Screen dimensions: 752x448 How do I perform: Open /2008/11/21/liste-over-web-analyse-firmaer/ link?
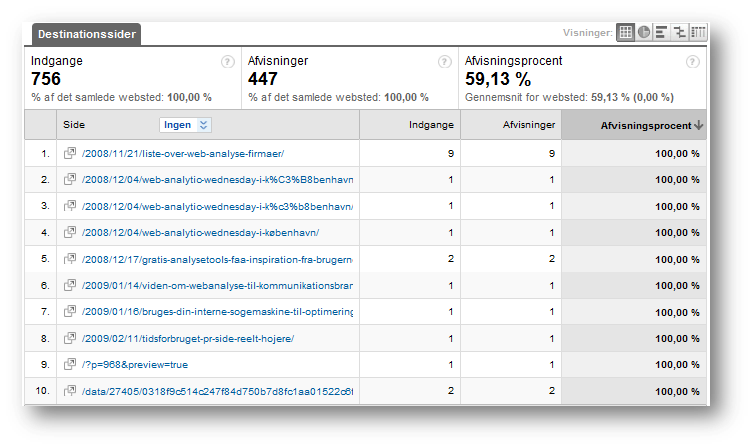[183, 153]
